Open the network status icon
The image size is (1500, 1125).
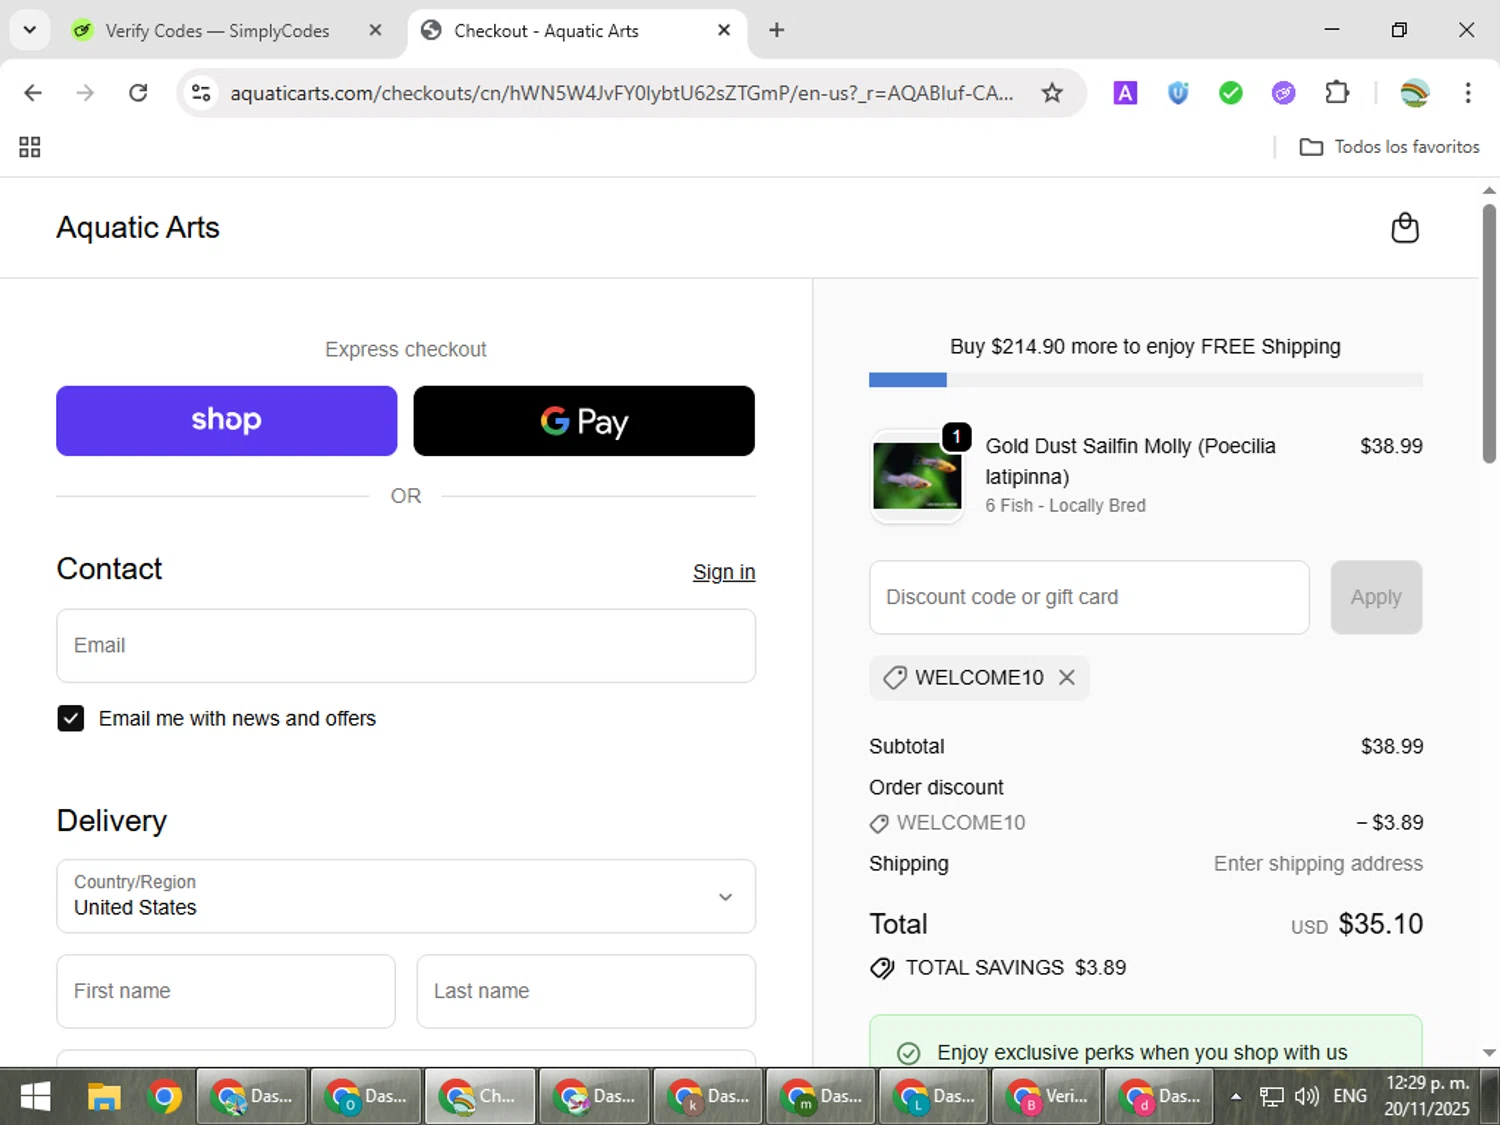click(x=1271, y=1097)
